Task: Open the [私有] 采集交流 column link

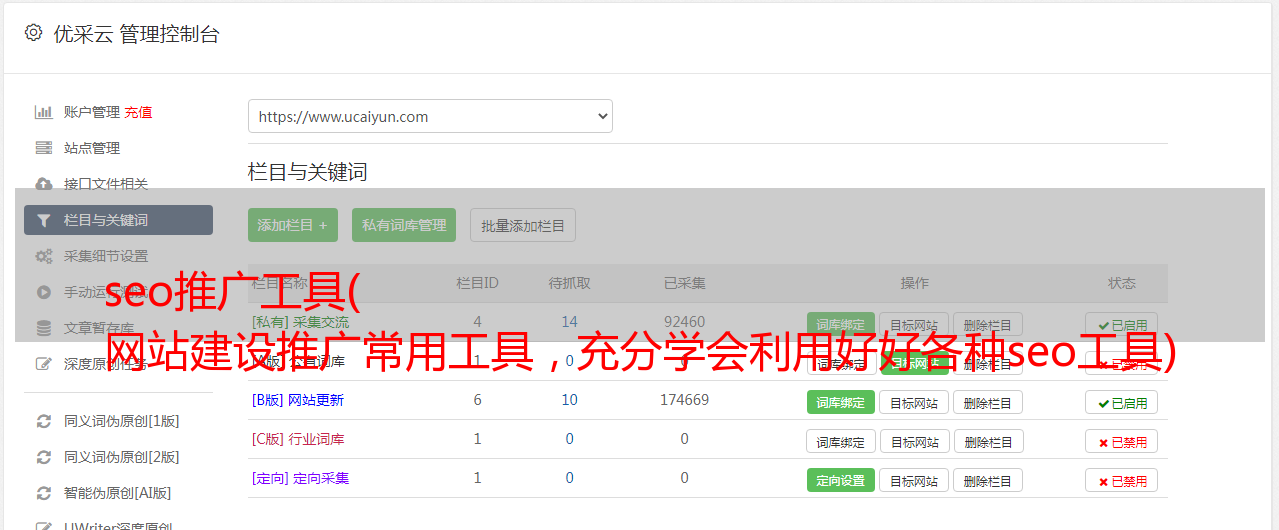Action: 300,322
